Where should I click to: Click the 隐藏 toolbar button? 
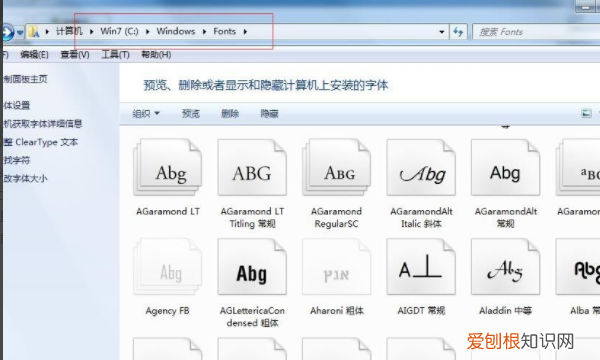tap(269, 114)
